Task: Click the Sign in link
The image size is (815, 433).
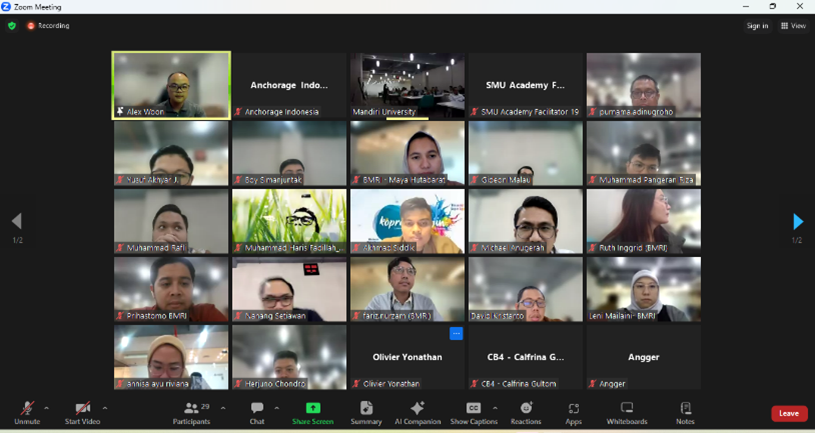Action: tap(757, 26)
